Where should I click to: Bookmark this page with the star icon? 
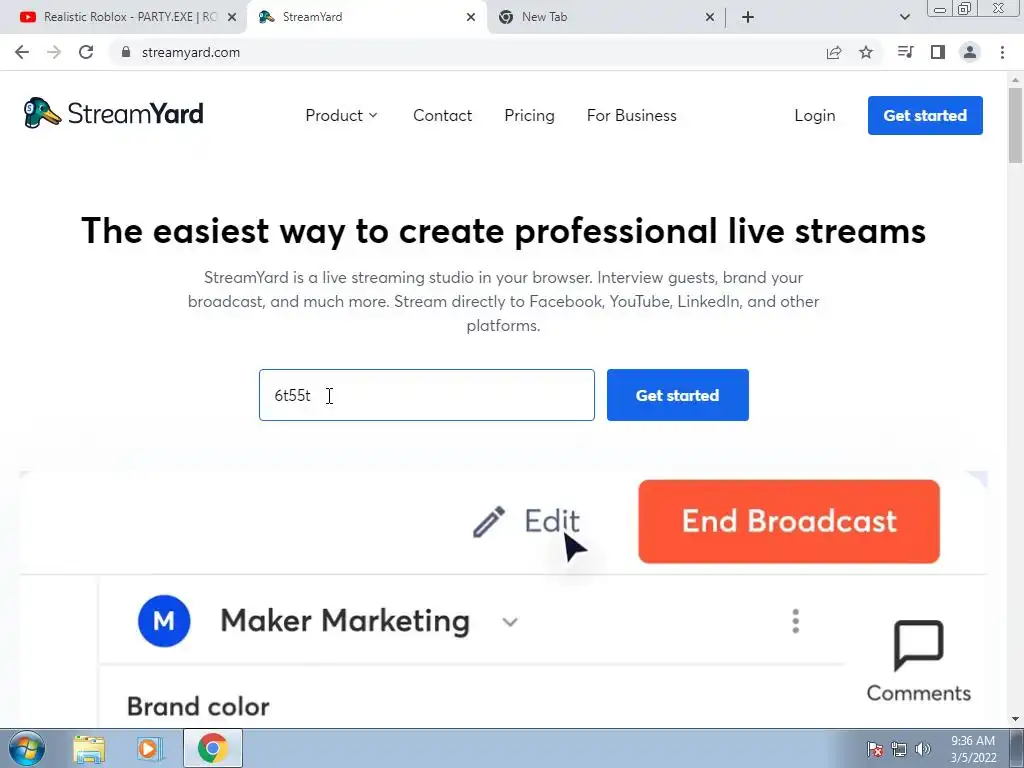click(866, 52)
